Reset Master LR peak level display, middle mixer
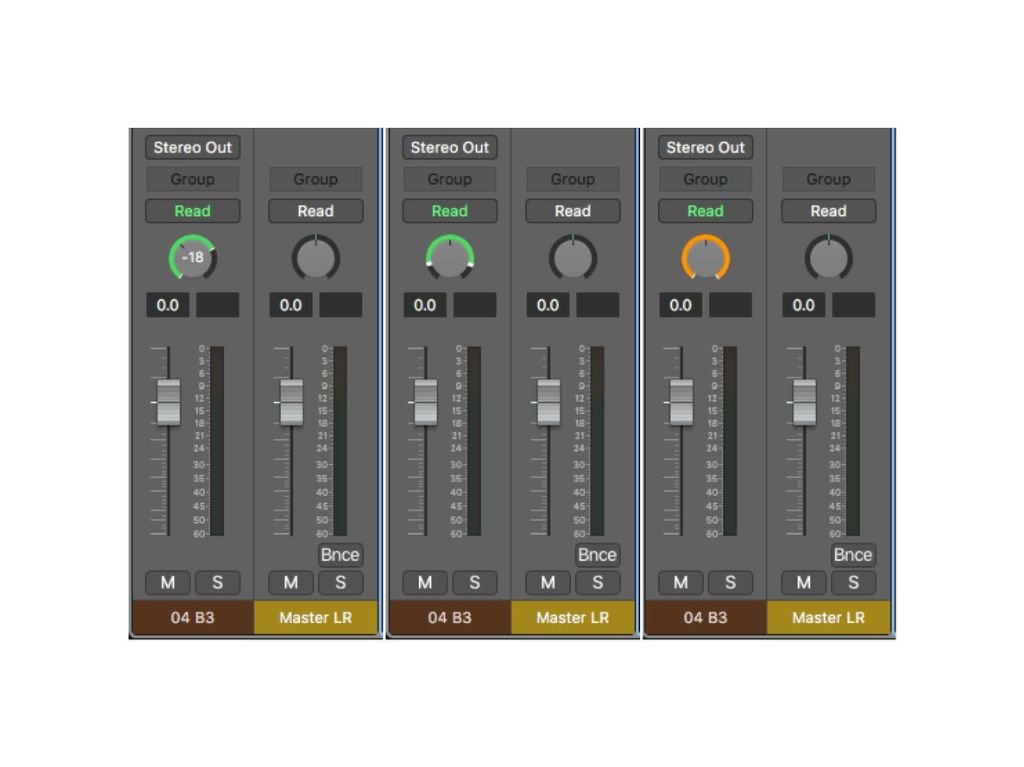 598,305
